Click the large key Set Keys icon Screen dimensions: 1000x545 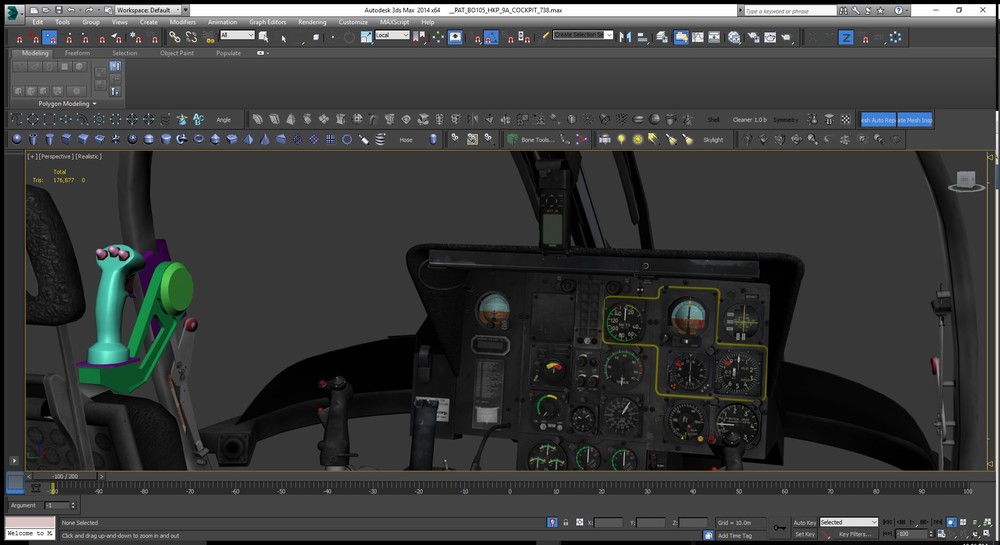click(x=779, y=526)
